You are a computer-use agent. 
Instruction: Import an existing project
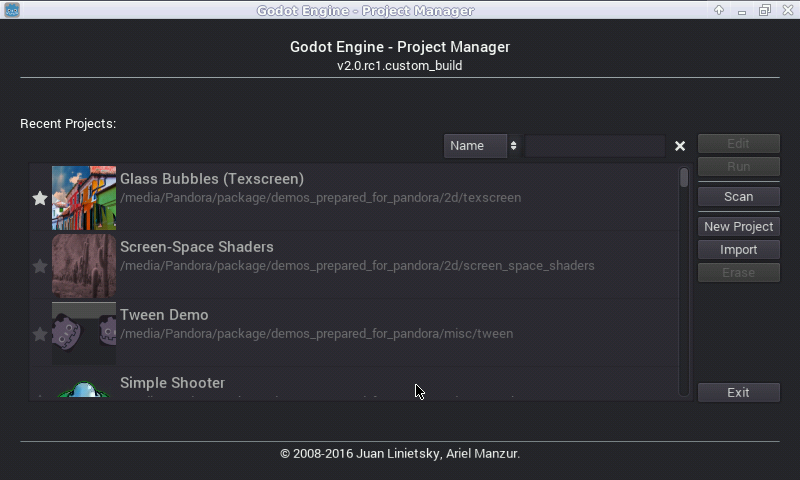coord(738,249)
